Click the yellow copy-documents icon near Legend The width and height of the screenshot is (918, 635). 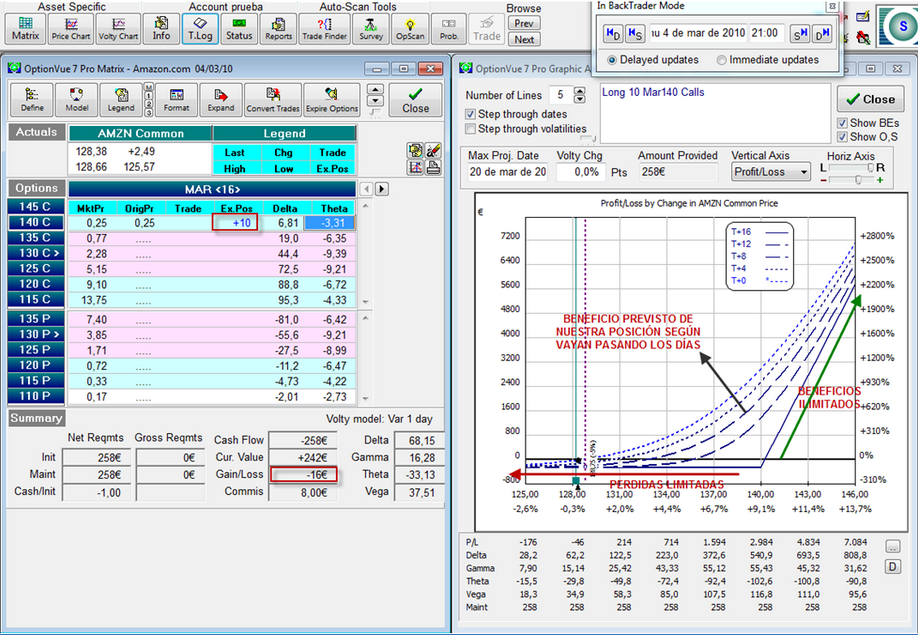coord(416,150)
